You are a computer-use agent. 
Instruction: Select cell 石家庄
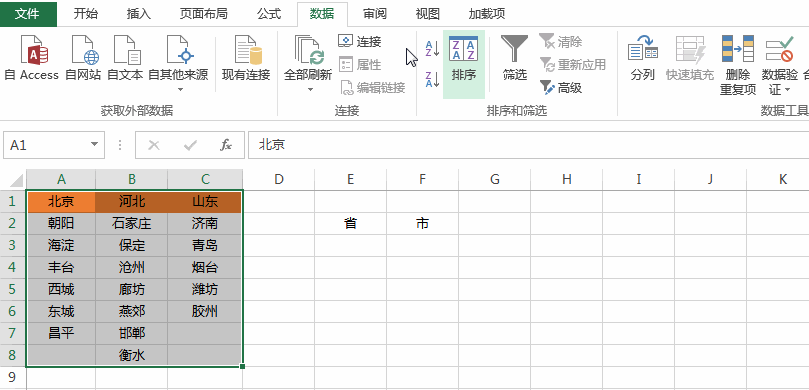[x=132, y=223]
